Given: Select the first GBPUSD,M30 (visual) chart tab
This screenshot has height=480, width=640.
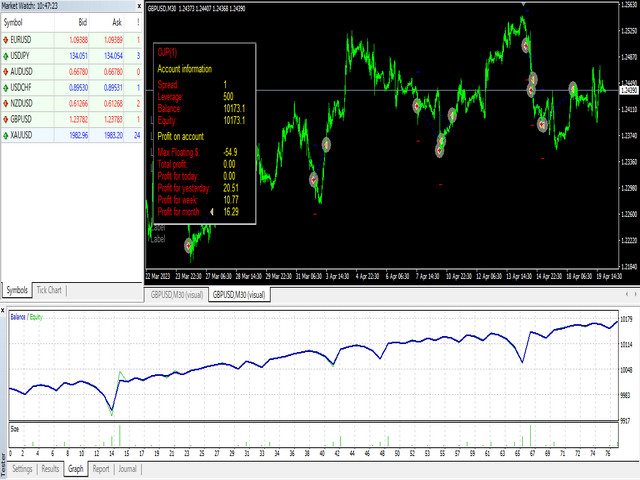Looking at the screenshot, I should (177, 295).
